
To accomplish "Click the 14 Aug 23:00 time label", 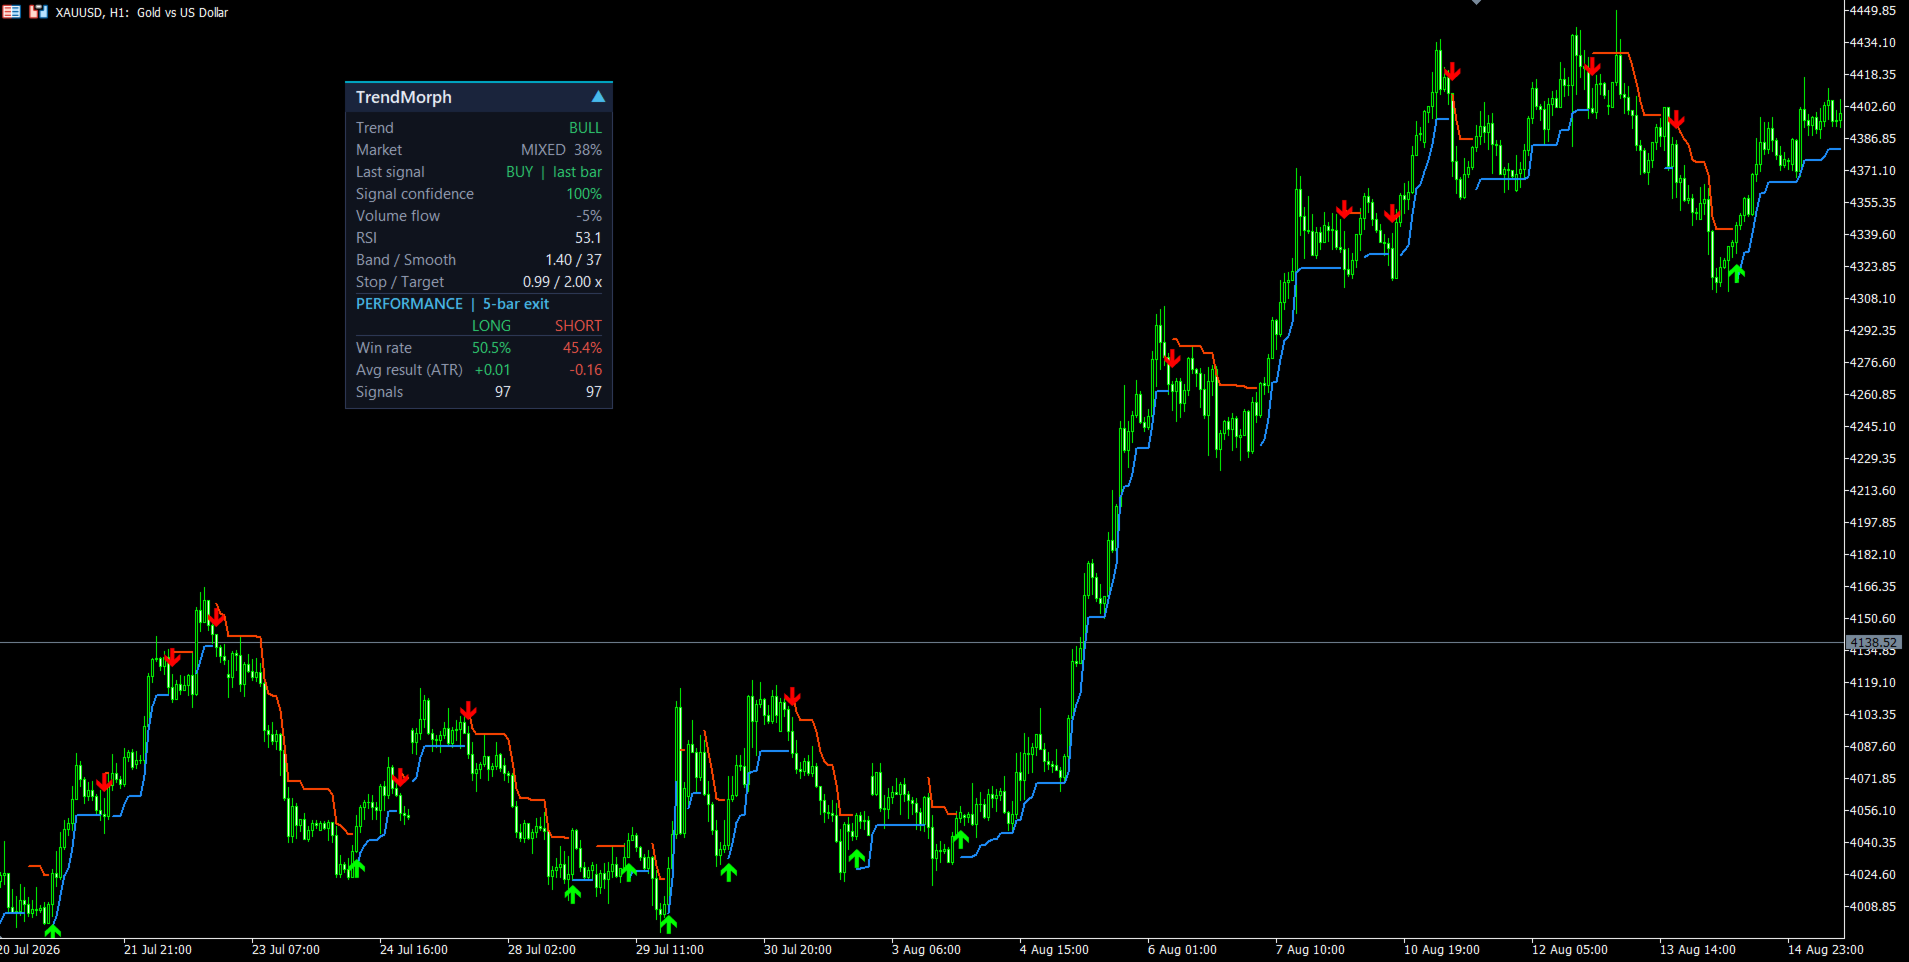I will 1826,950.
